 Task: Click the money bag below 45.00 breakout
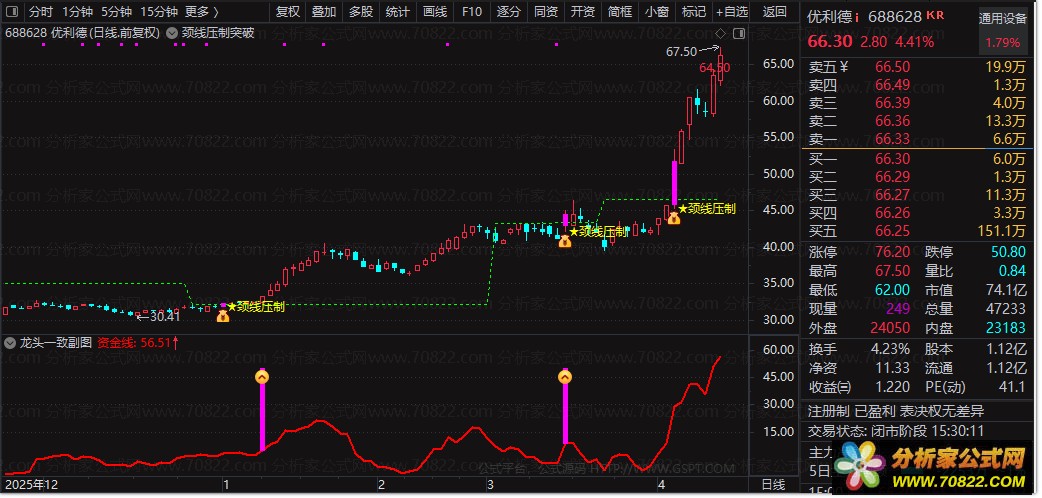click(674, 217)
